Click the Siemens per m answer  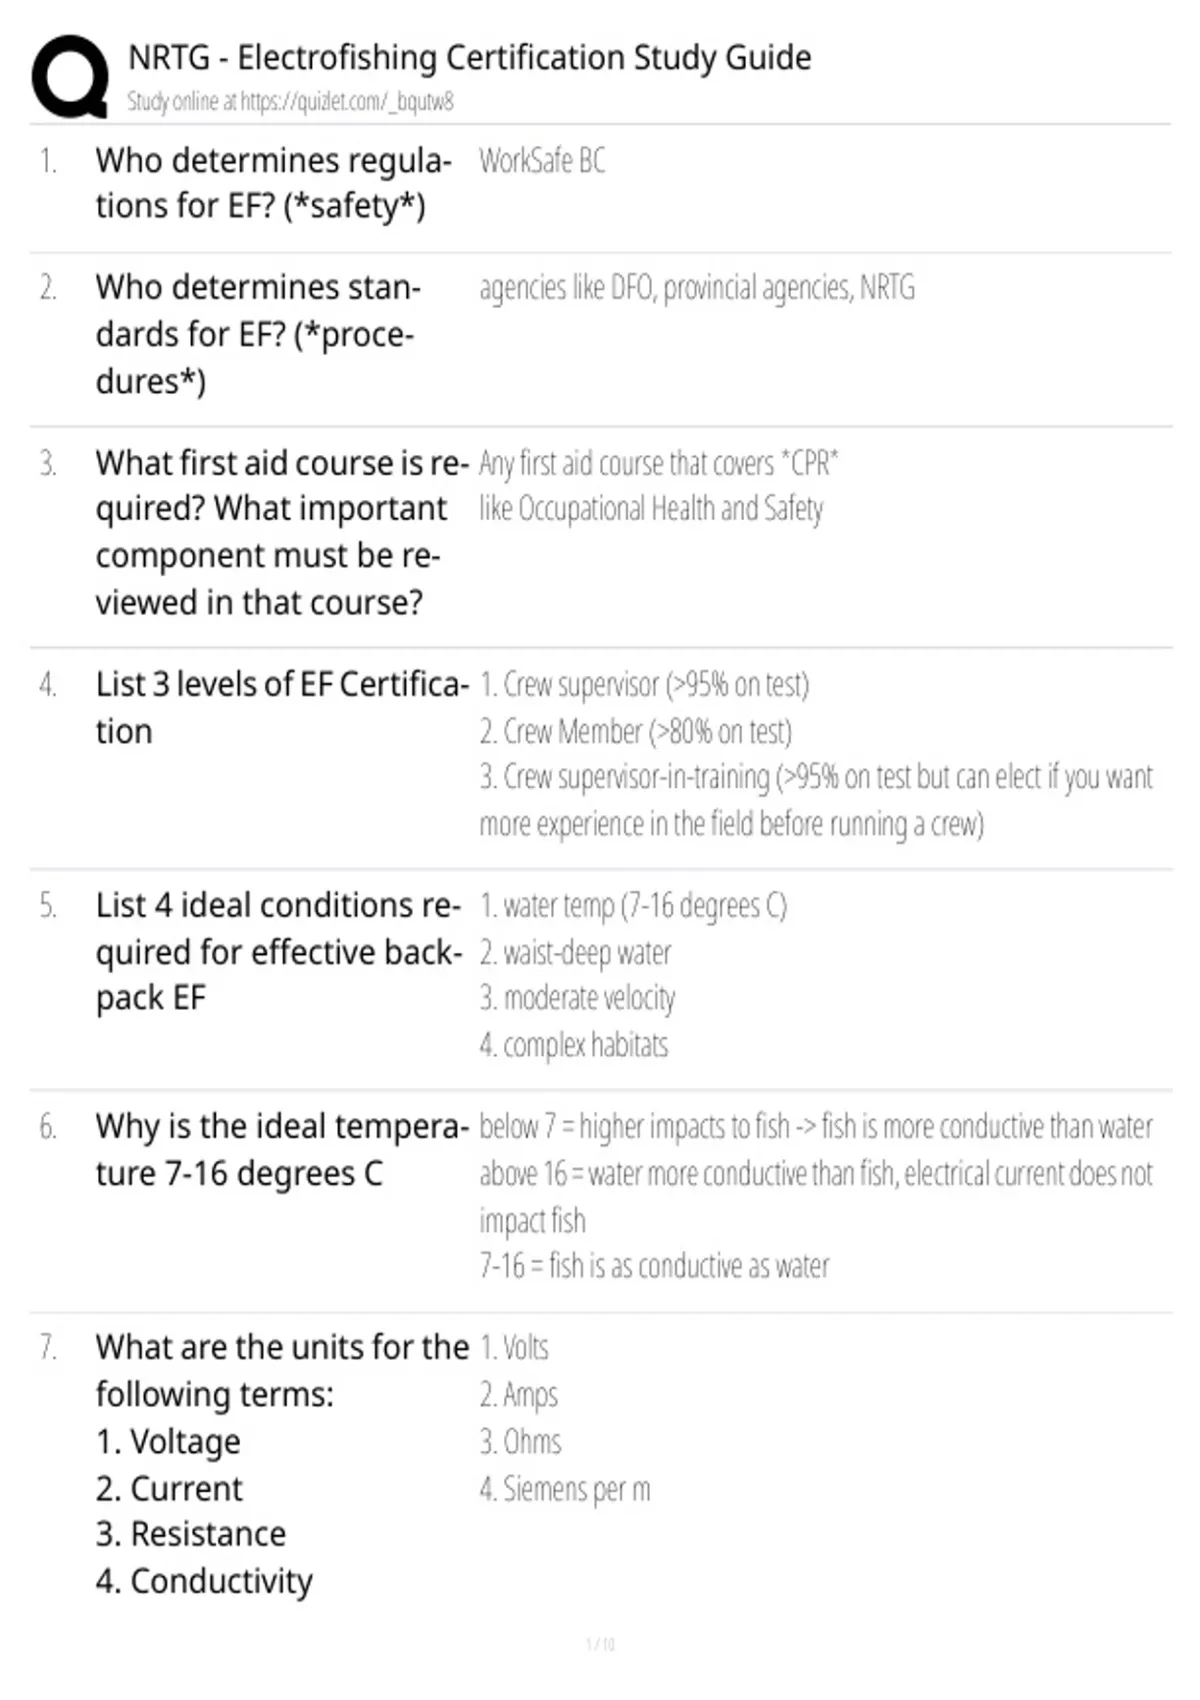point(565,1489)
